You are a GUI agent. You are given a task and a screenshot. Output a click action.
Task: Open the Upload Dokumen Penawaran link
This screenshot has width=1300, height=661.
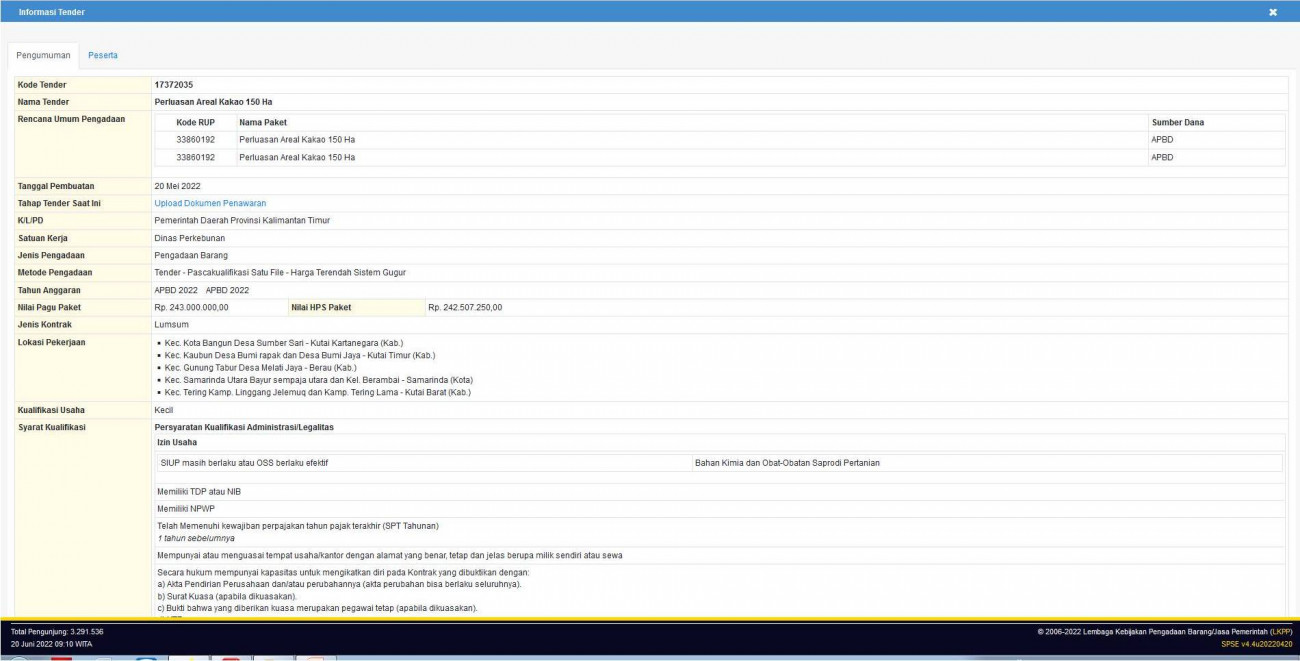pyautogui.click(x=210, y=203)
